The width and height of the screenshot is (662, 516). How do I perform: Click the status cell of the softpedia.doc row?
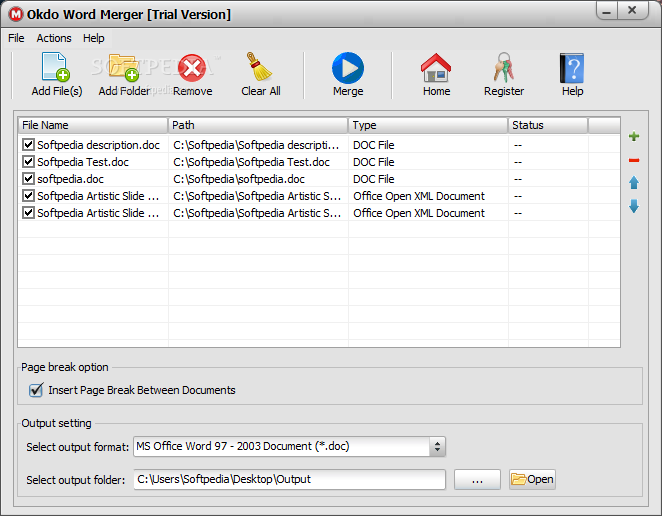click(x=548, y=179)
